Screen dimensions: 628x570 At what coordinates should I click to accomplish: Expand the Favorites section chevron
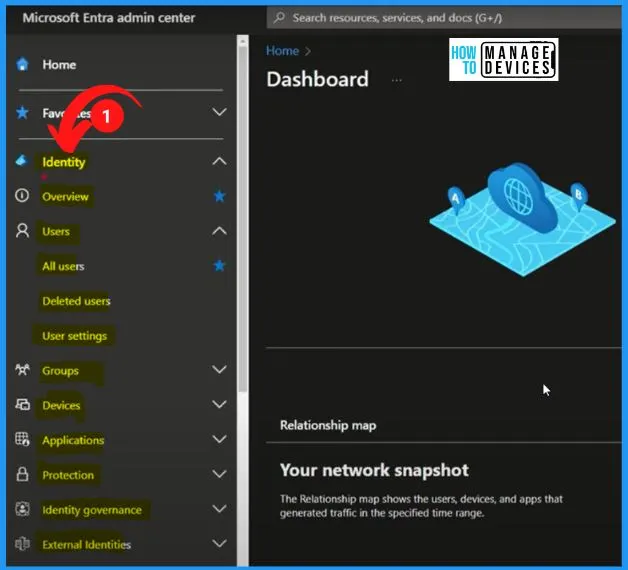[x=219, y=112]
